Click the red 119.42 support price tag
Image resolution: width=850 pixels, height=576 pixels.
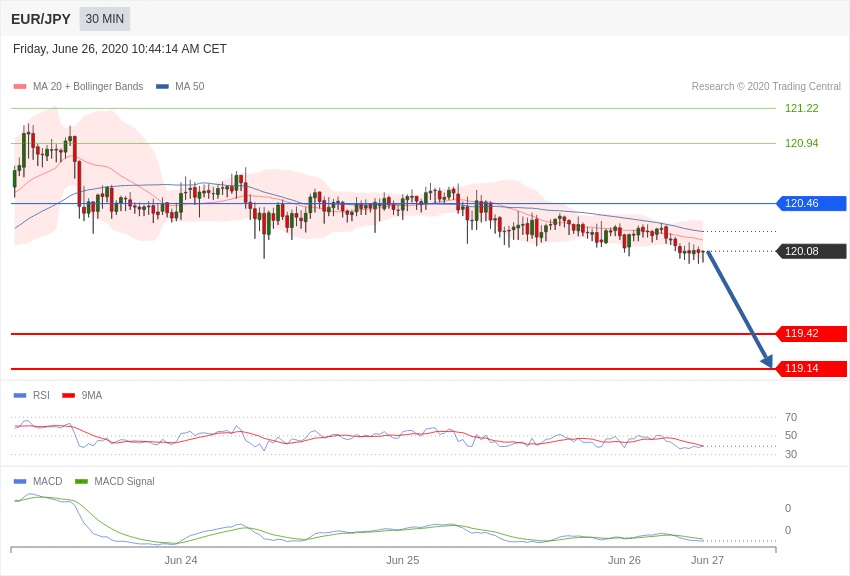pyautogui.click(x=812, y=334)
